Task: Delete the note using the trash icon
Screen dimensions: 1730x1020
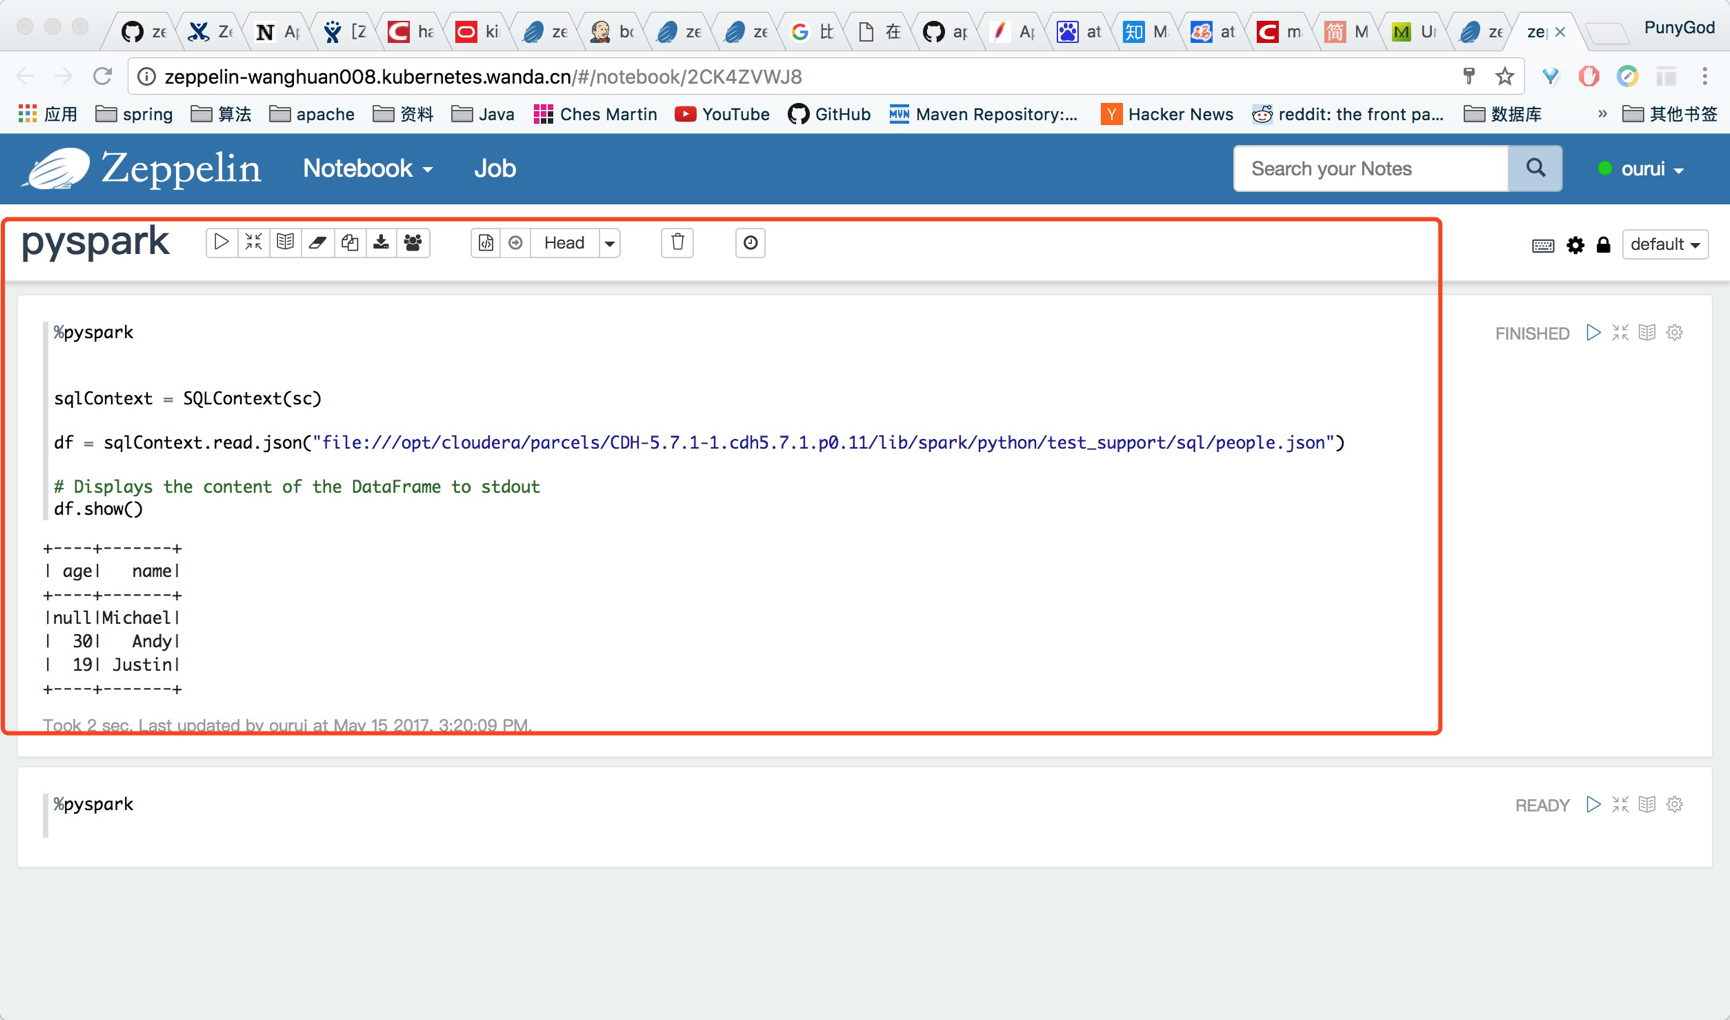Action: pyautogui.click(x=677, y=243)
